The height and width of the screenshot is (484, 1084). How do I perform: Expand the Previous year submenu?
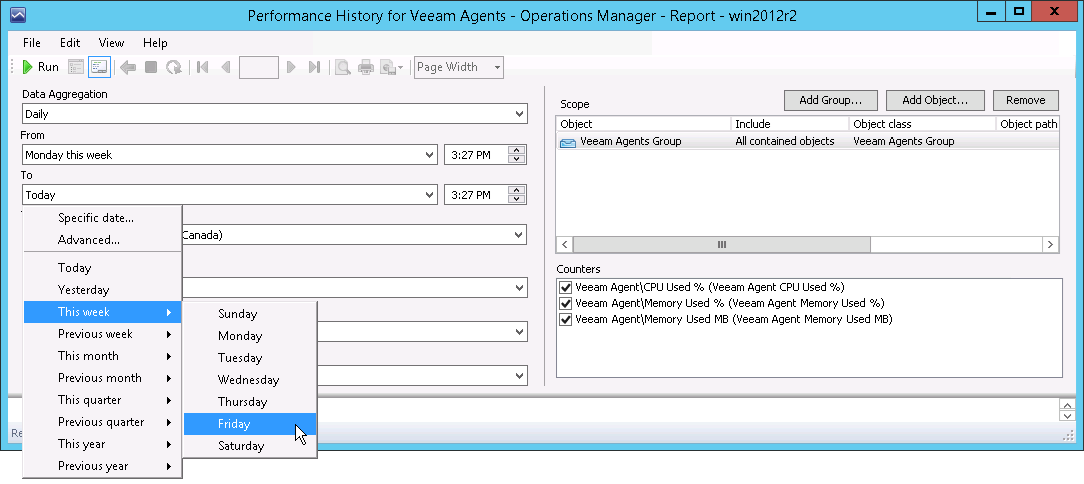(x=102, y=467)
